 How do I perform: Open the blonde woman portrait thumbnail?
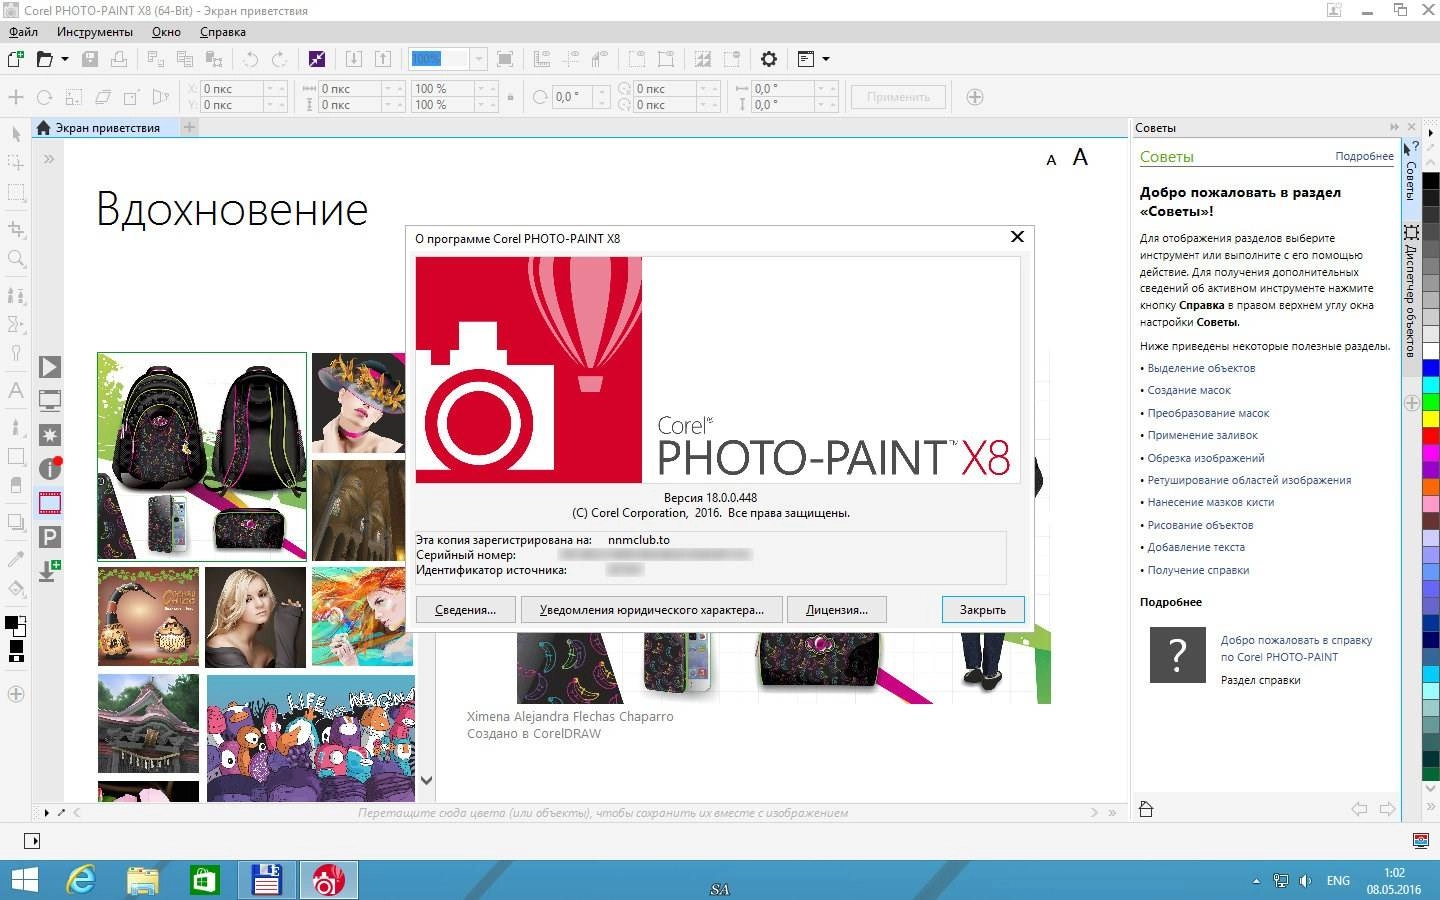point(255,617)
